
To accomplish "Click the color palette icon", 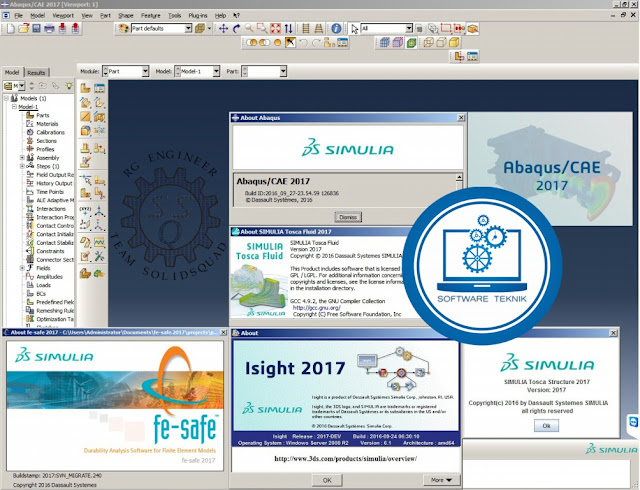I will pyautogui.click(x=123, y=29).
